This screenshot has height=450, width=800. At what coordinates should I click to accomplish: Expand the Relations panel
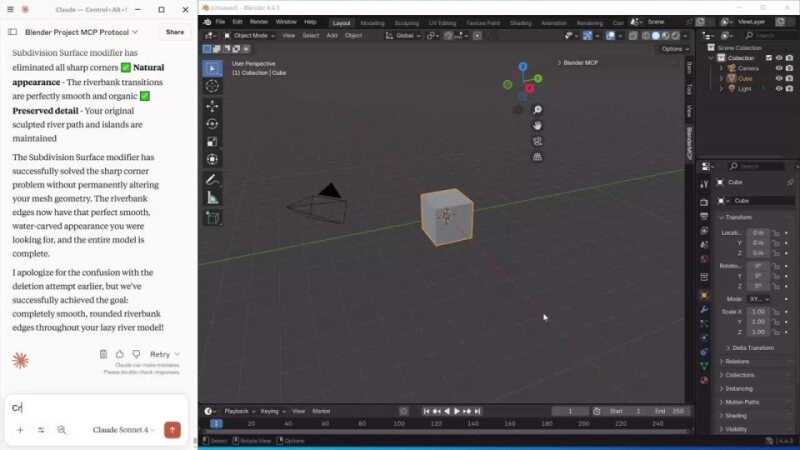pyautogui.click(x=737, y=361)
